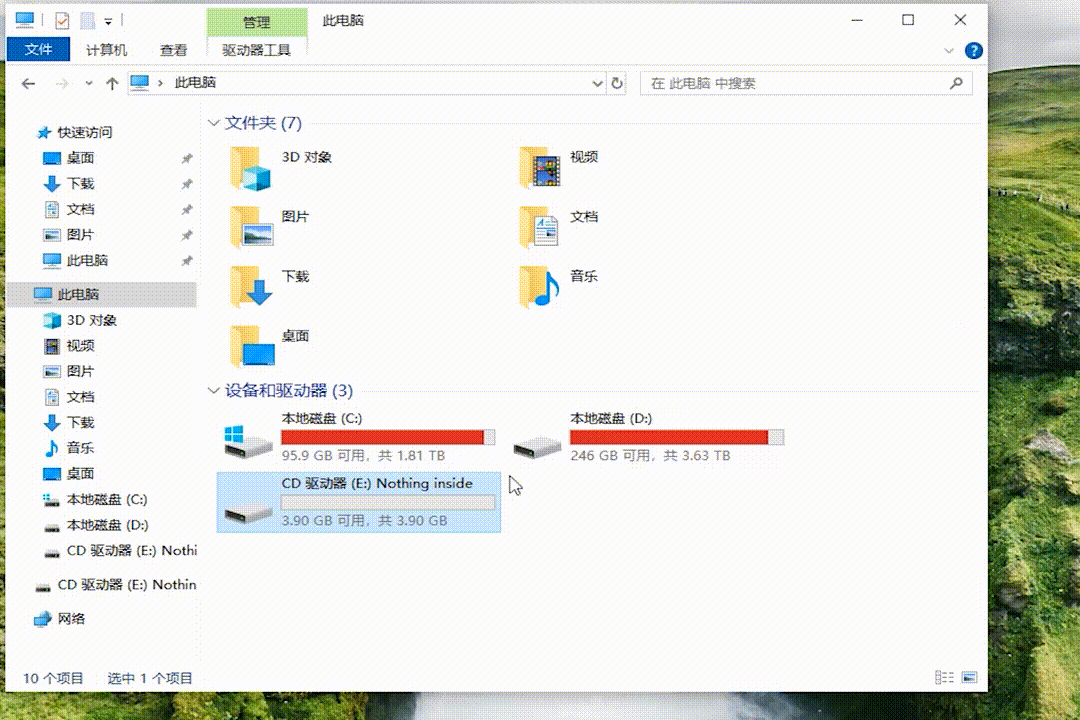Open the blue help question mark icon
1080x720 pixels.
click(973, 50)
